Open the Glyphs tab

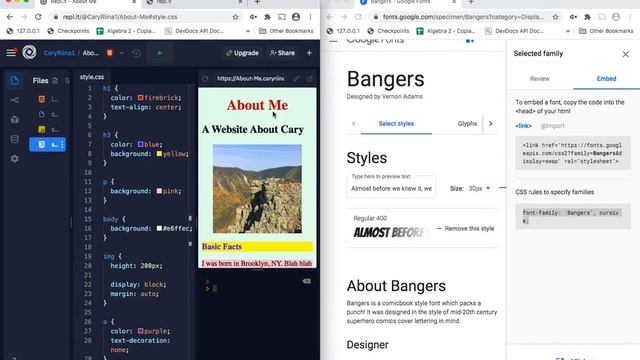coord(467,124)
